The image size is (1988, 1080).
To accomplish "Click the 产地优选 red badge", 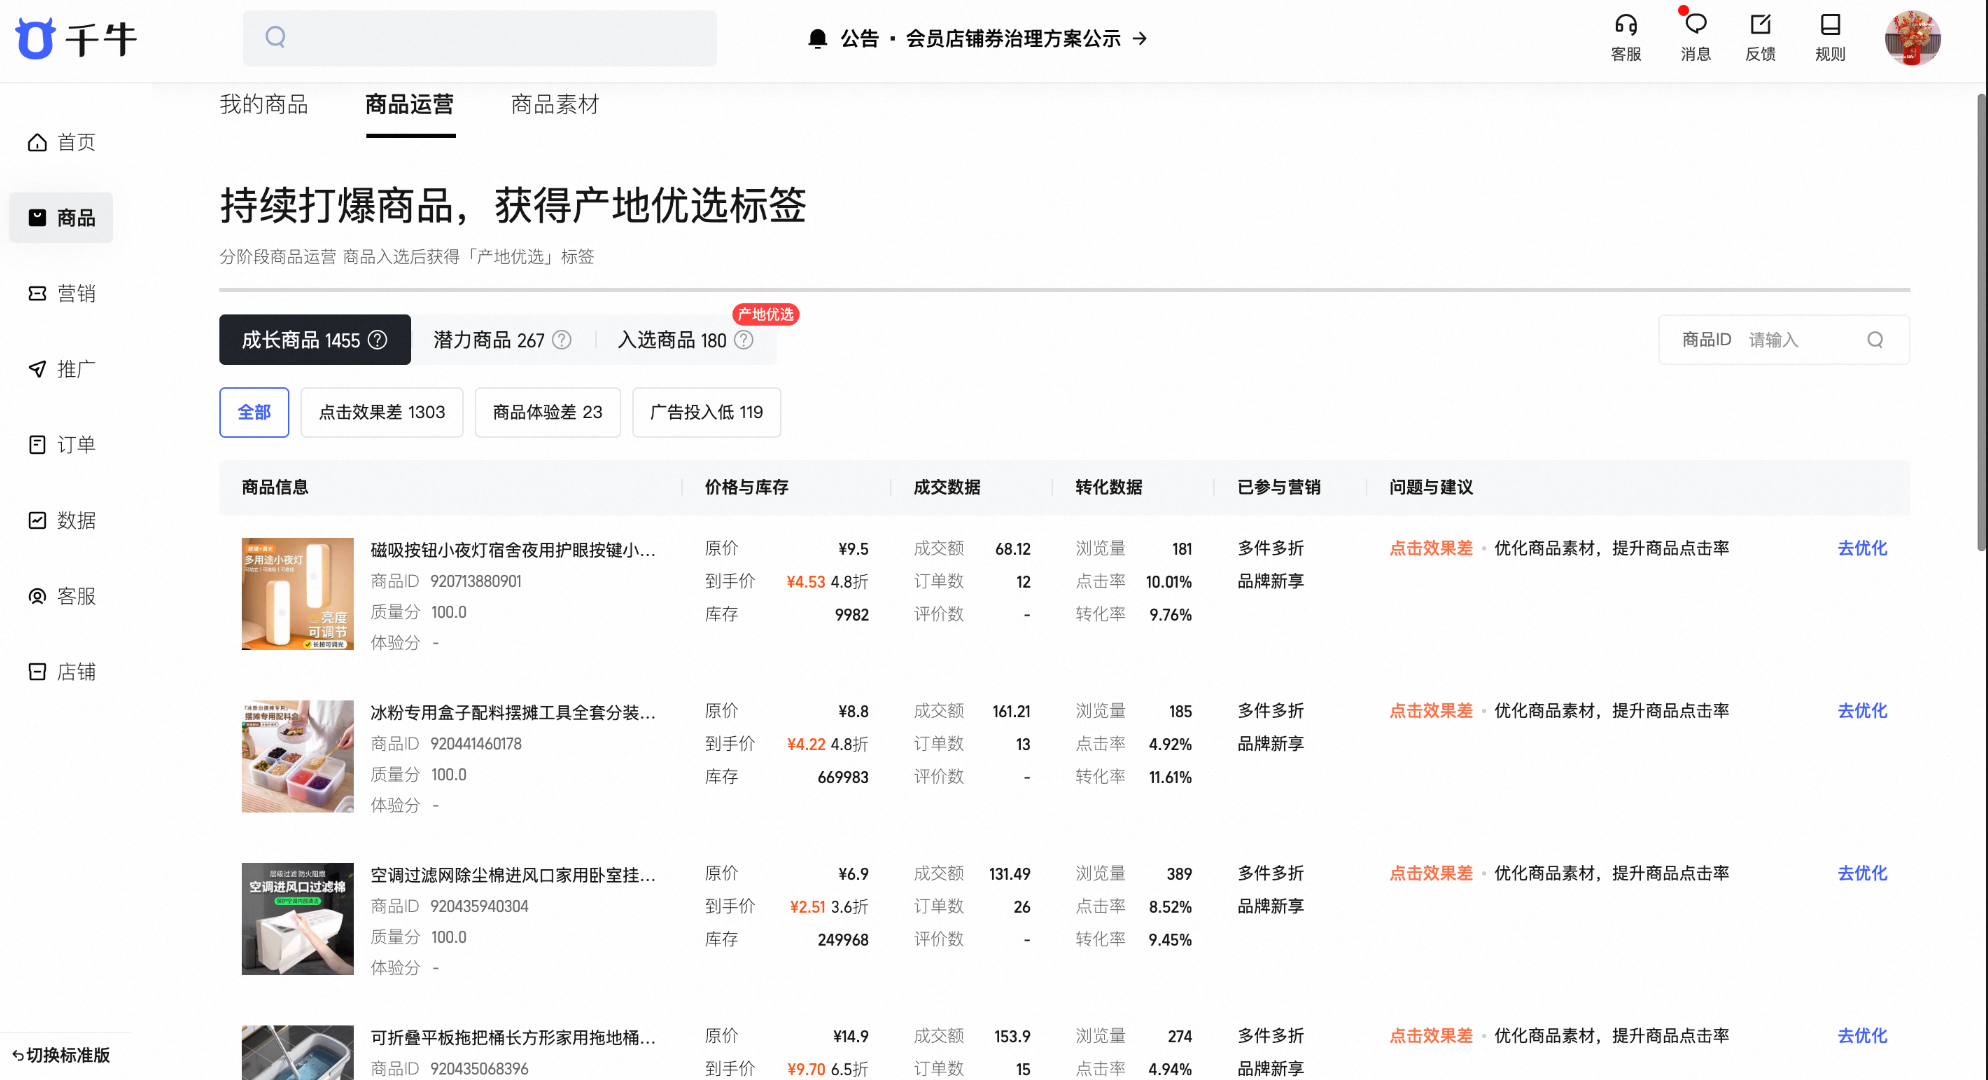I will tap(766, 315).
